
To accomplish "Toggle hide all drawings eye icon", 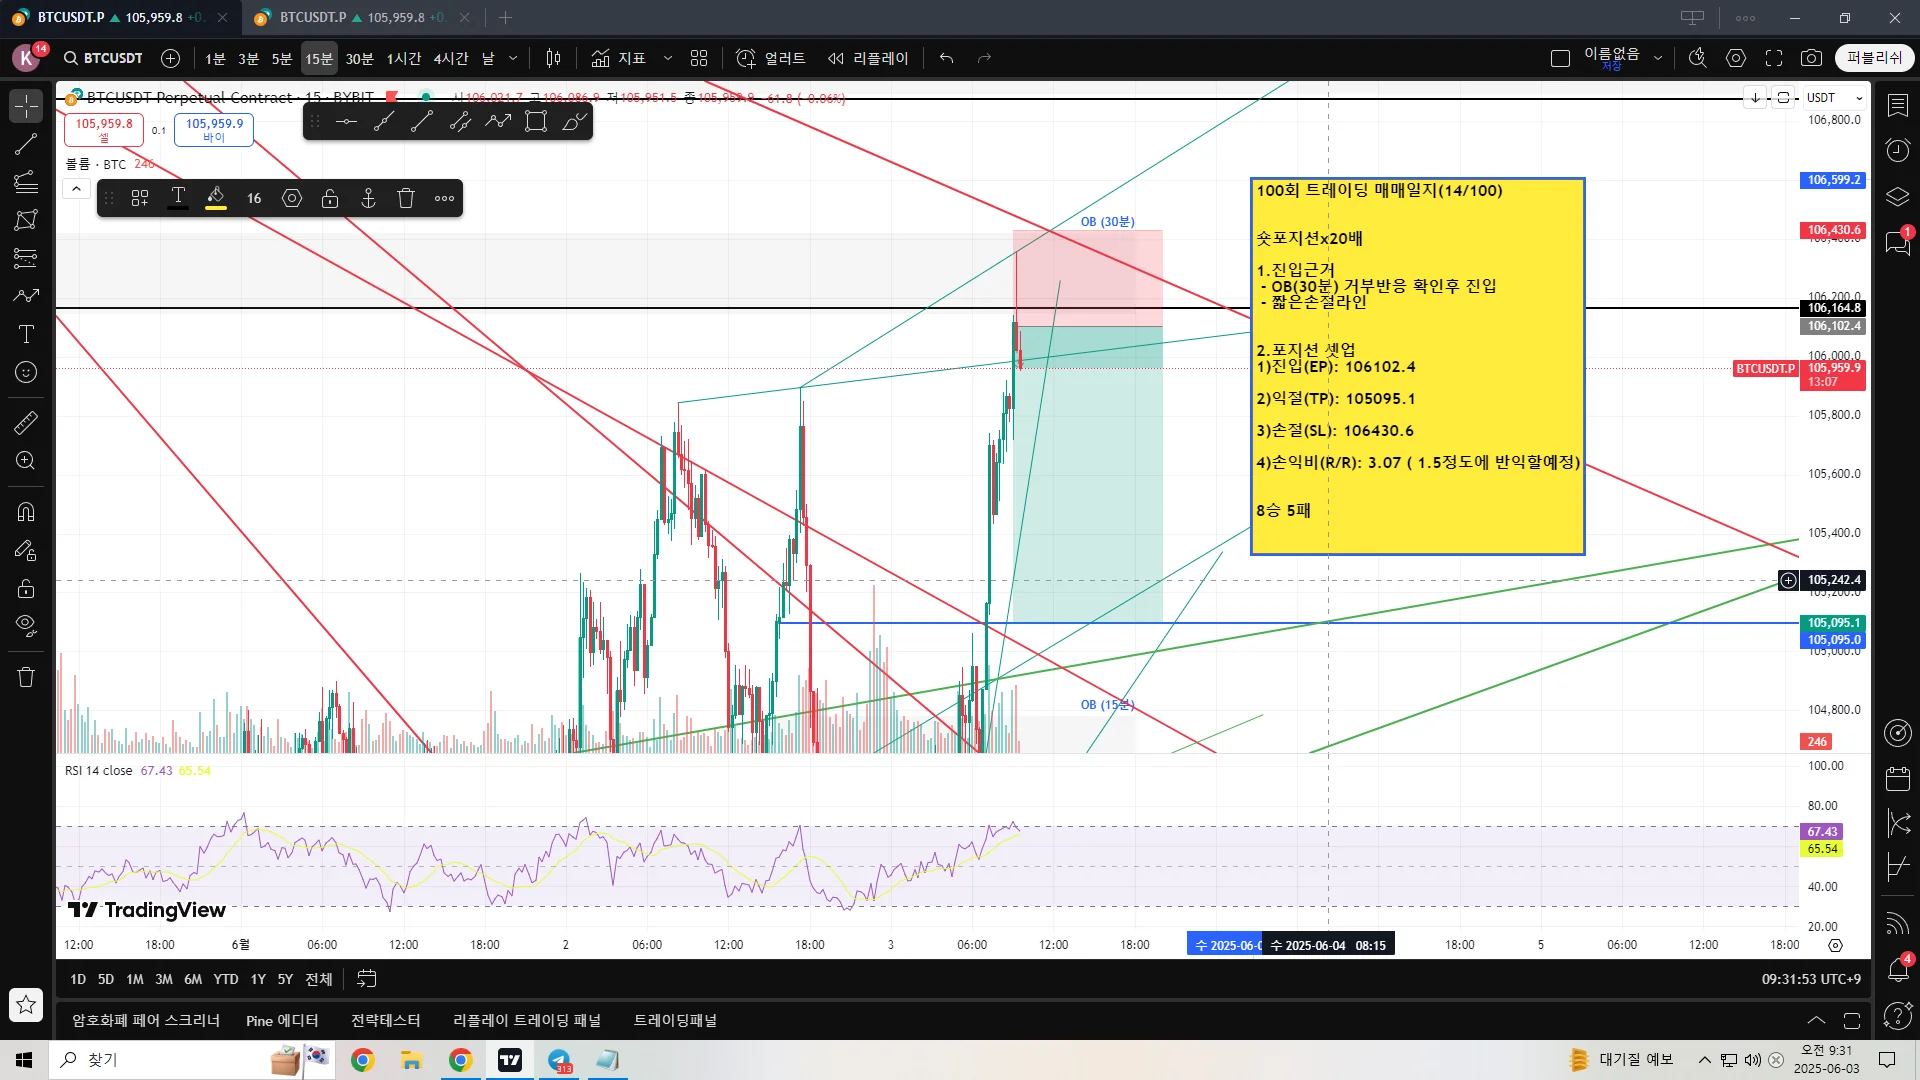I will pyautogui.click(x=26, y=626).
